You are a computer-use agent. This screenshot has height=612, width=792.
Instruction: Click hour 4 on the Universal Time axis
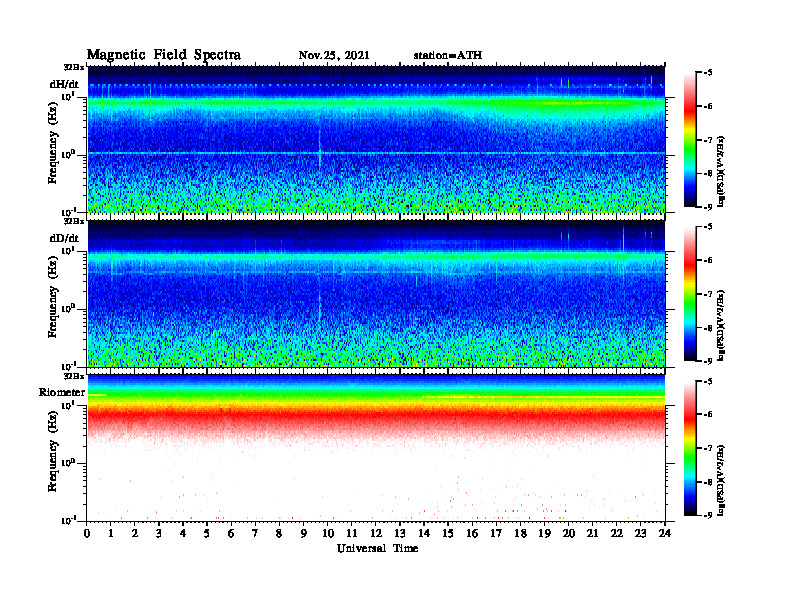point(183,534)
